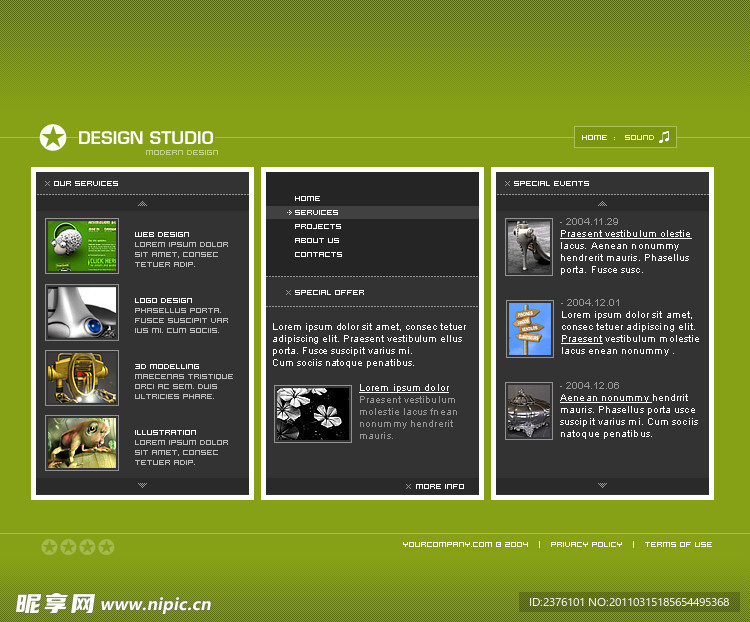This screenshot has height=622, width=750.
Task: Select Projects in the center menu
Action: [317, 227]
